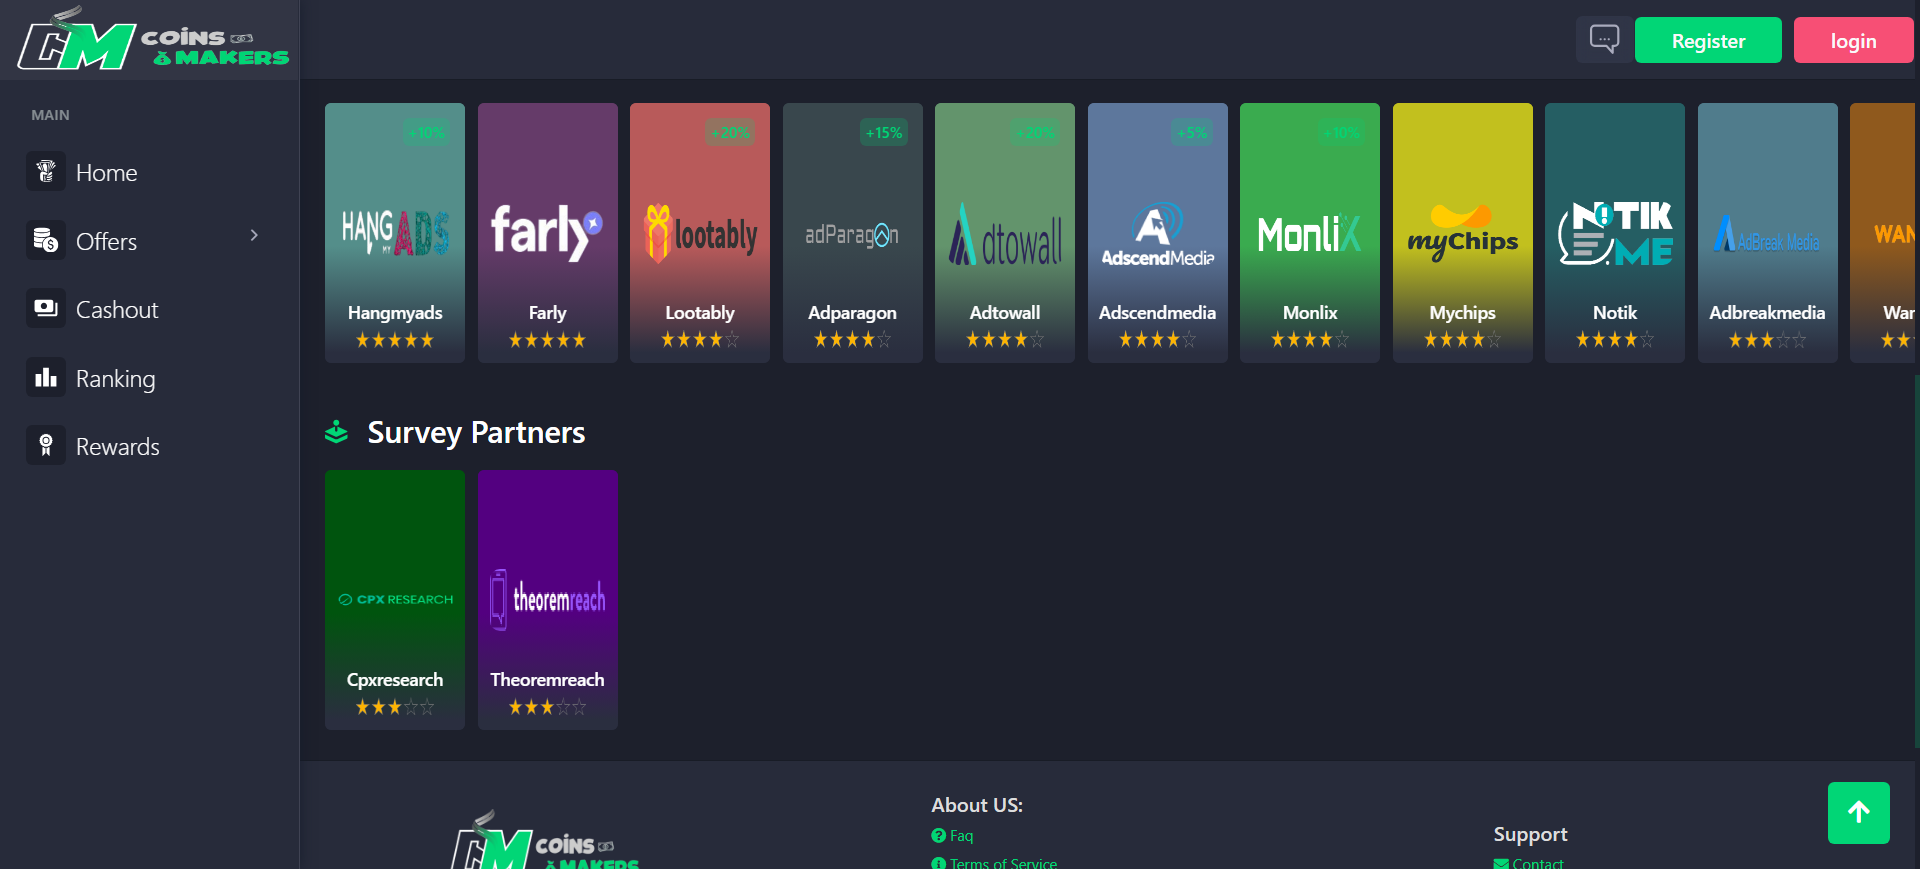
Task: Click the Monlix star rating
Action: click(x=1309, y=340)
